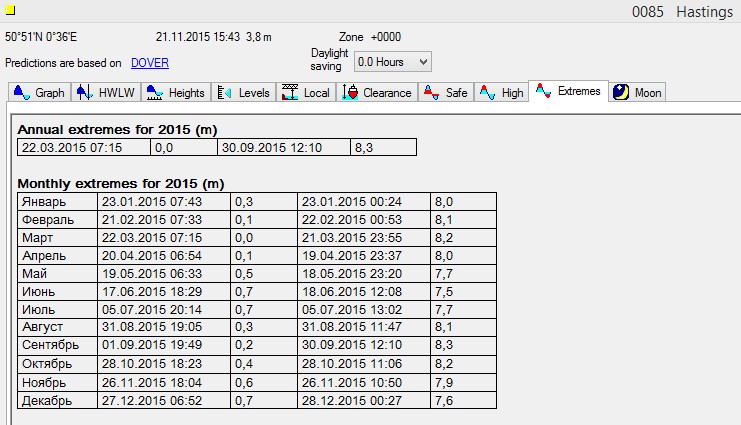Select the Август month cell

[x=57, y=327]
